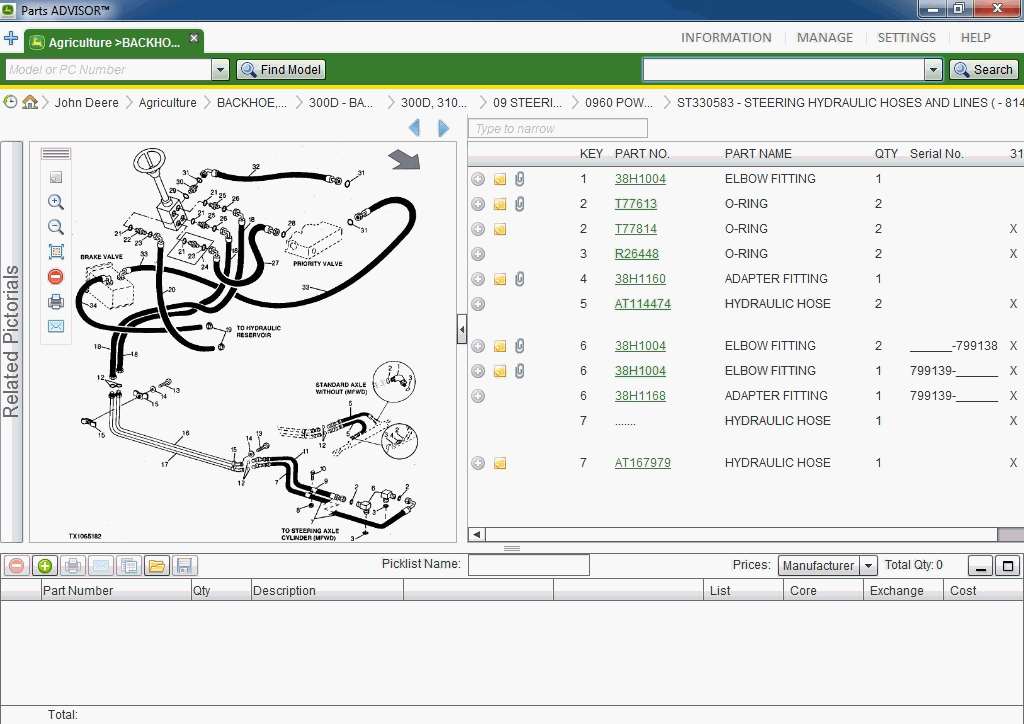The width and height of the screenshot is (1024, 724).
Task: Copy the picklist with the clipboard icon
Action: pos(129,565)
